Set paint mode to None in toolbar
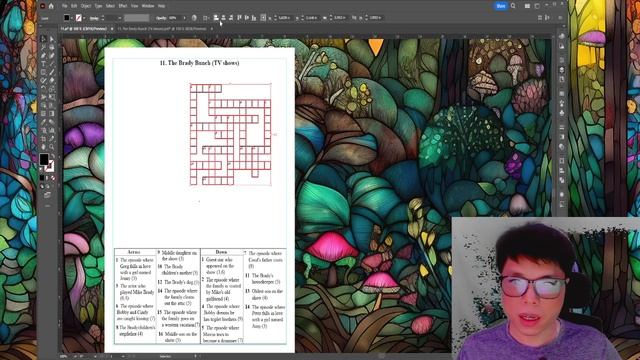This screenshot has height=360, width=640. click(x=53, y=178)
